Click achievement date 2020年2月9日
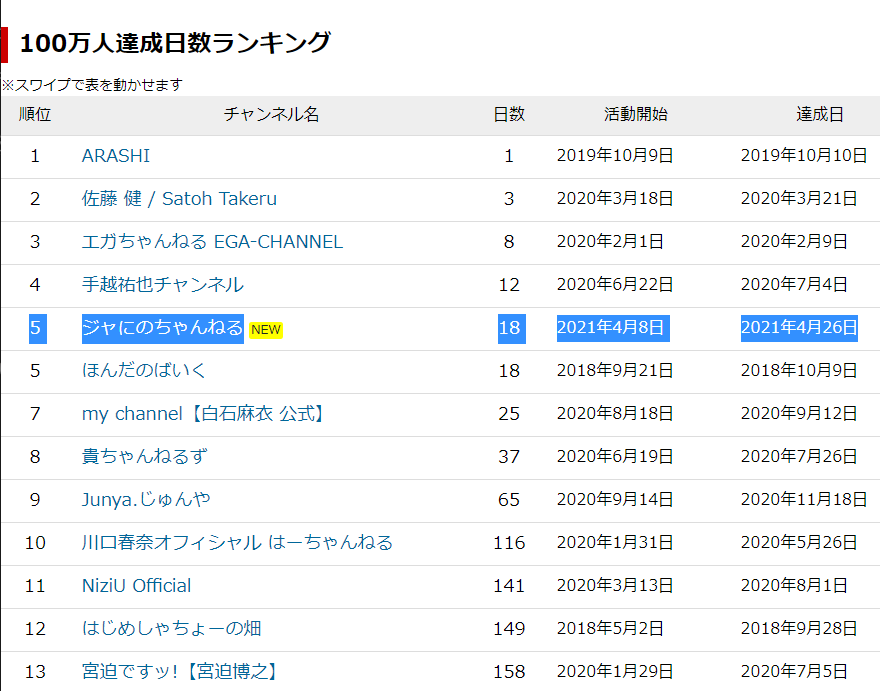This screenshot has height=691, width=880. coord(794,242)
